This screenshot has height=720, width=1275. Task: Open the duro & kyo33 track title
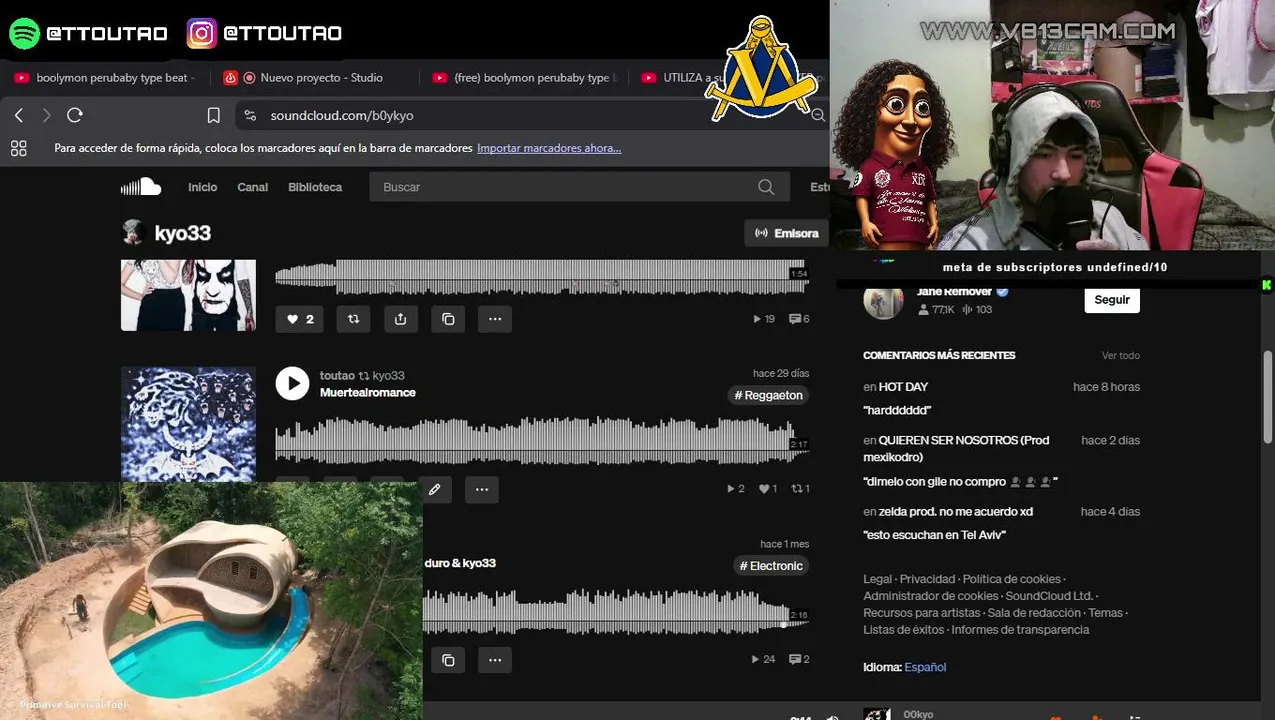pos(460,563)
